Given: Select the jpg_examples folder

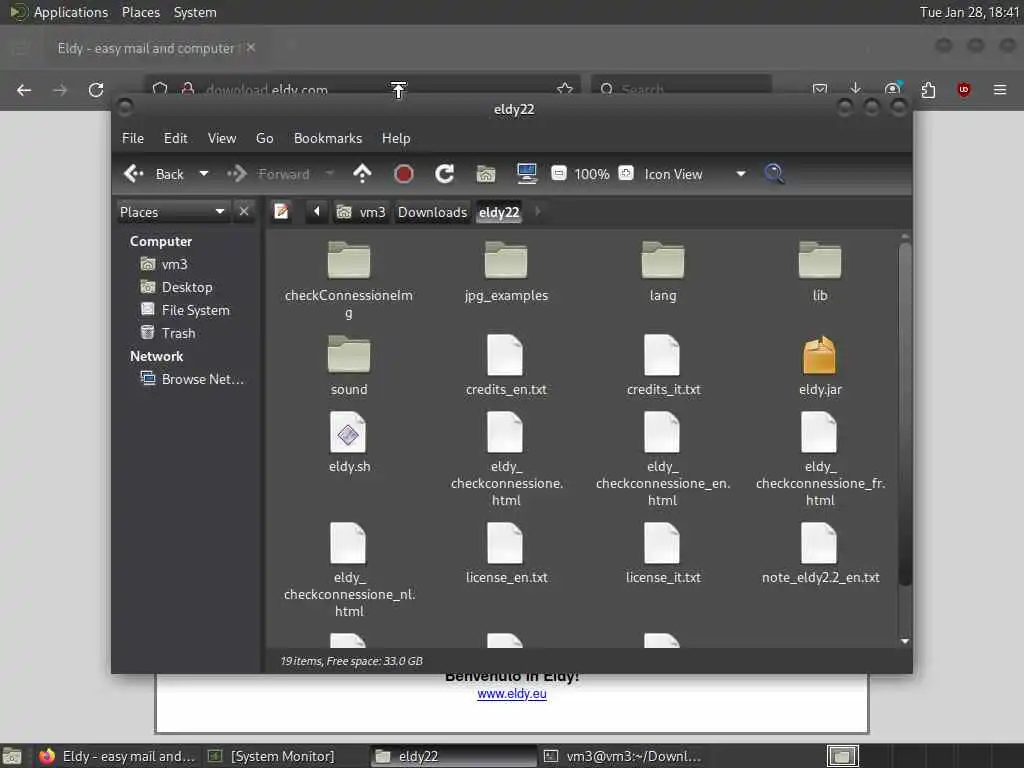Looking at the screenshot, I should [506, 271].
